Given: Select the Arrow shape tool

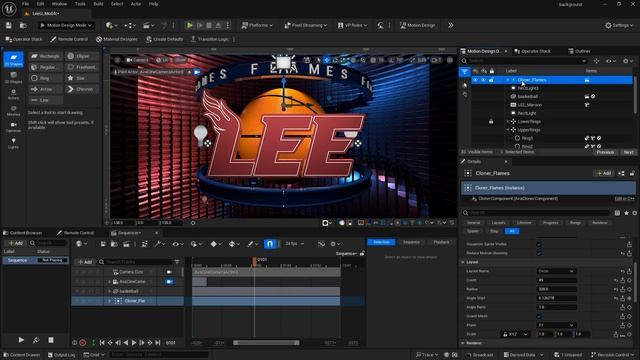Looking at the screenshot, I should pos(46,89).
